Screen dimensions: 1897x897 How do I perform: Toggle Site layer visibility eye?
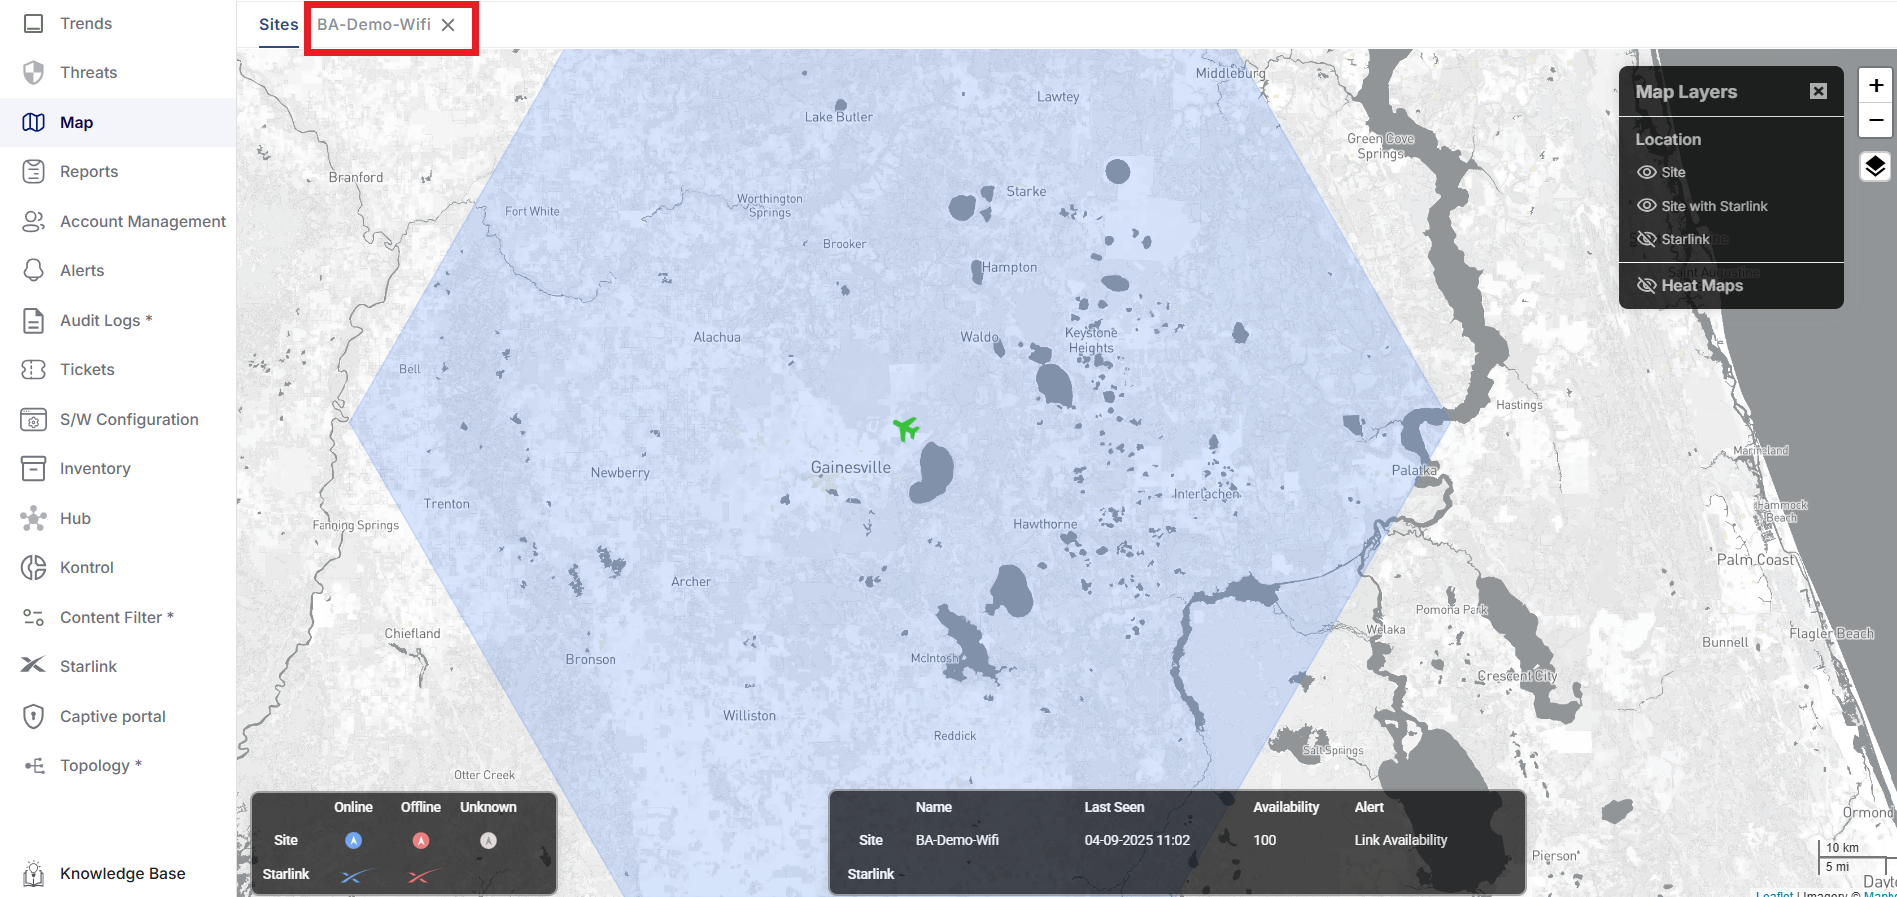[1646, 172]
